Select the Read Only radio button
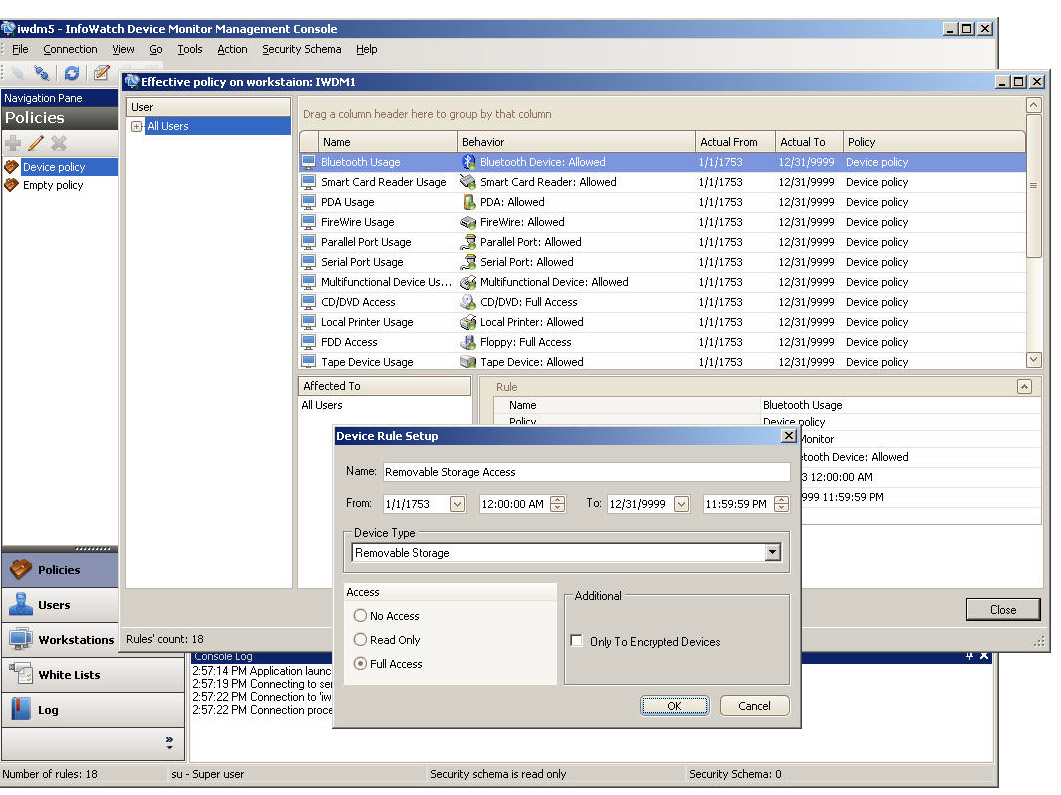The height and width of the screenshot is (795, 1061). [360, 639]
